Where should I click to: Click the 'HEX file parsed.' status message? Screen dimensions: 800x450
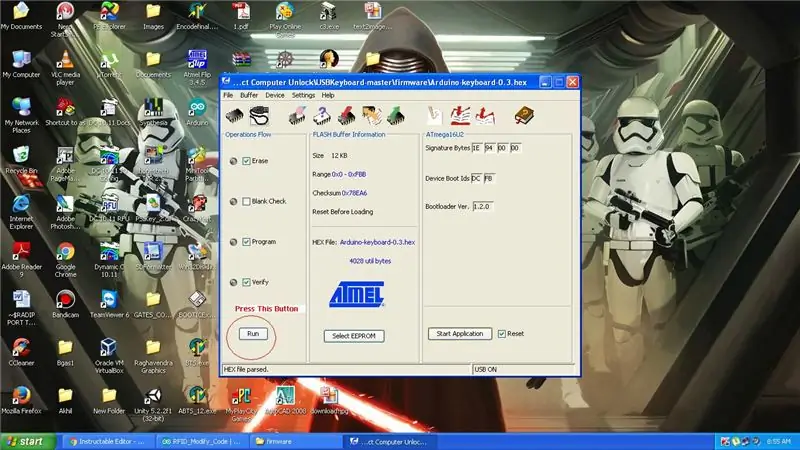246,369
